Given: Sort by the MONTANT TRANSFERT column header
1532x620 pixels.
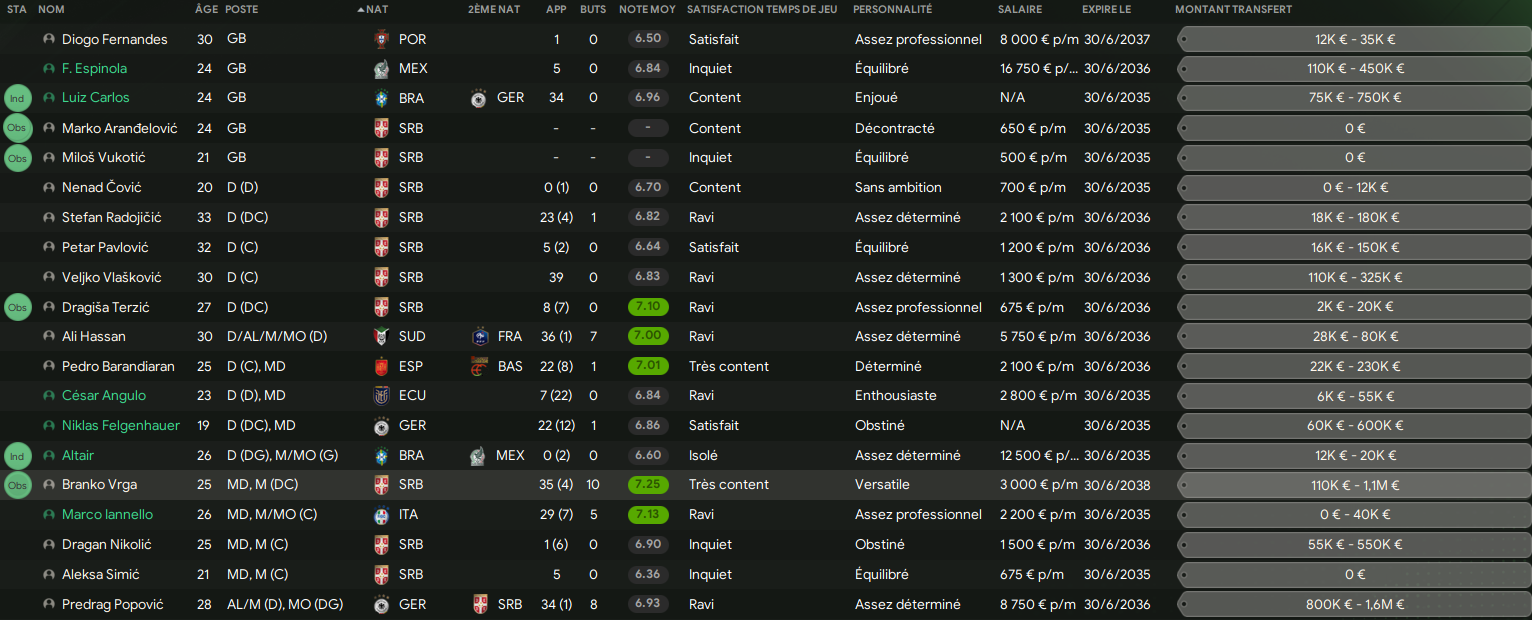Looking at the screenshot, I should point(1233,9).
